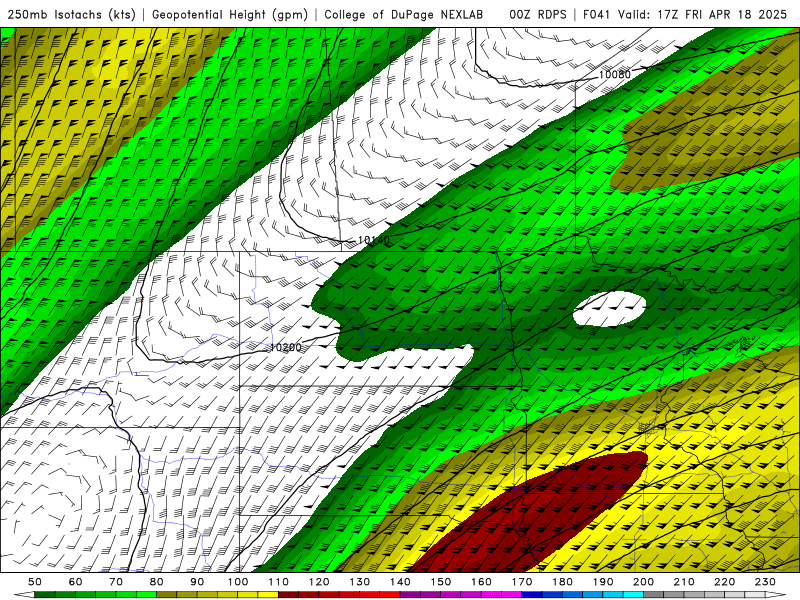Click the 10080 height contour label
800x600 pixels.
click(x=614, y=74)
